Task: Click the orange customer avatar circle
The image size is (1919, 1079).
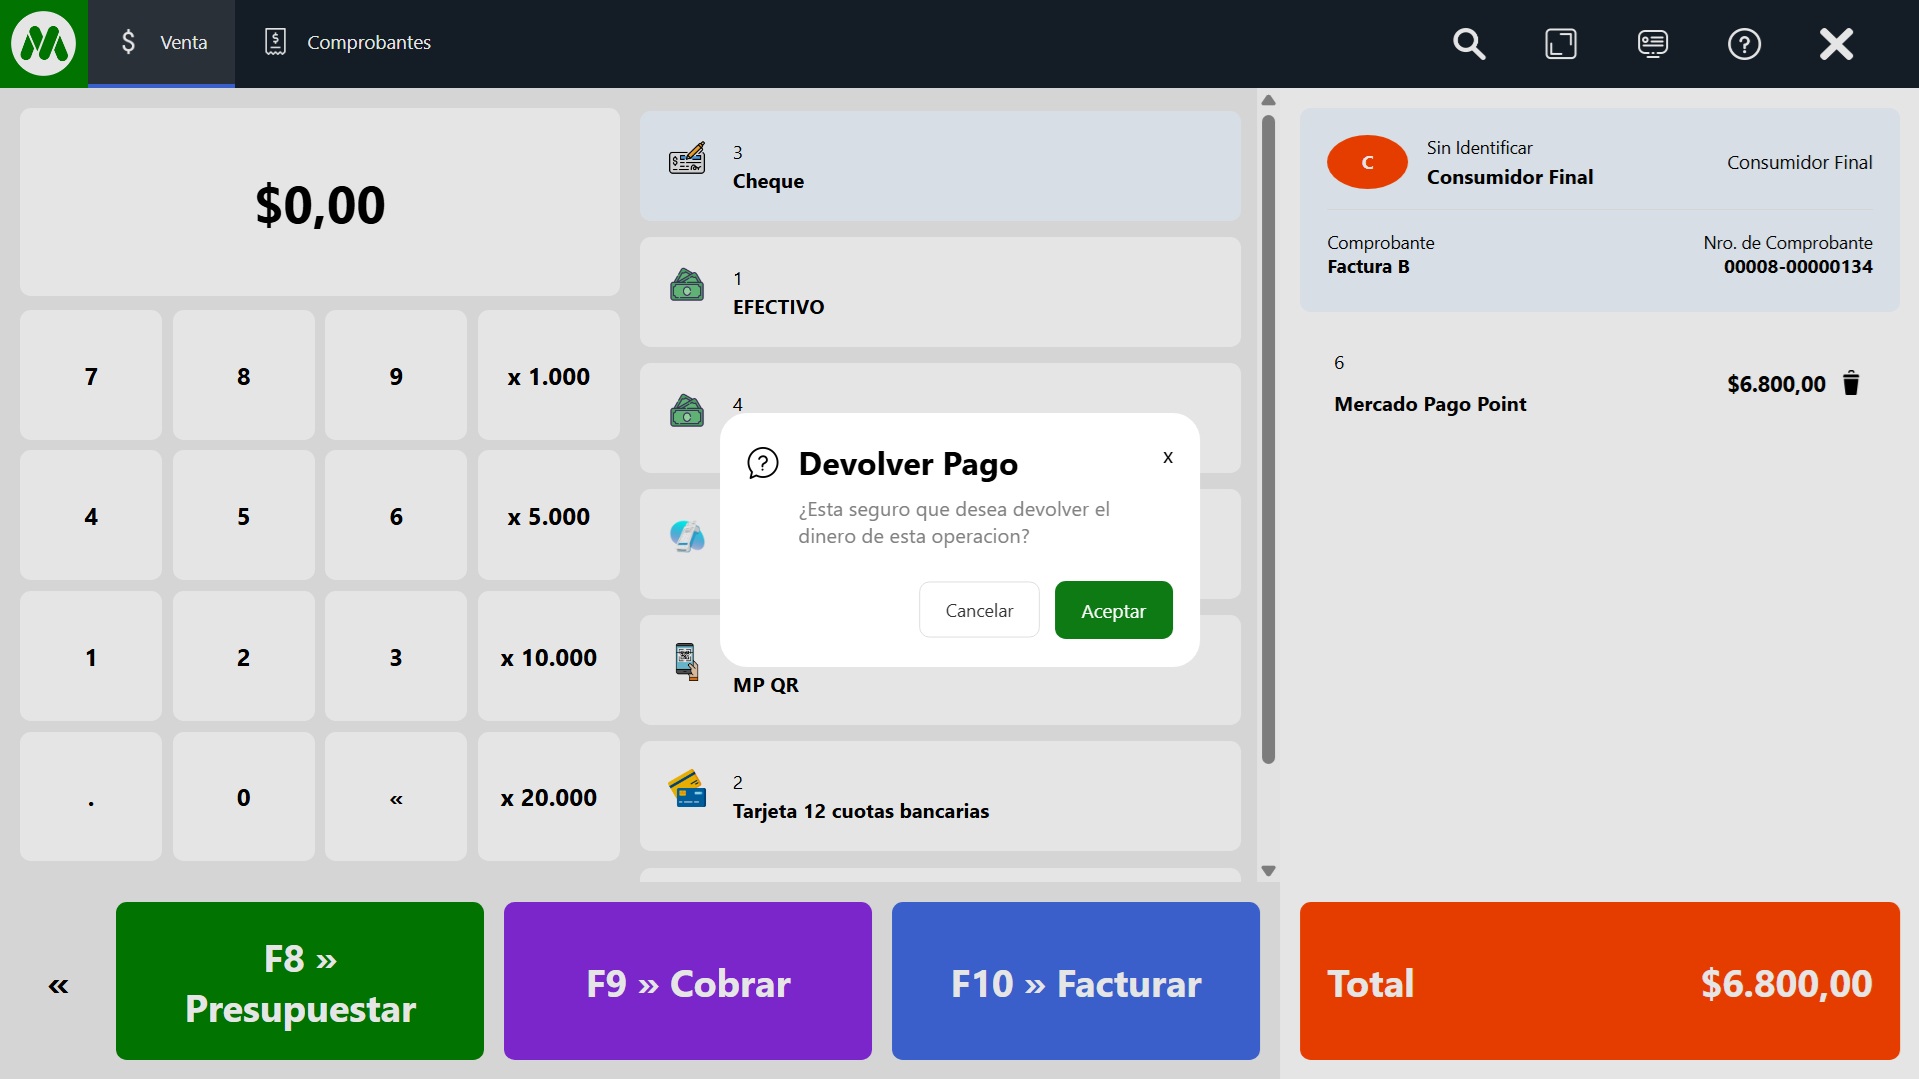Action: click(1367, 162)
